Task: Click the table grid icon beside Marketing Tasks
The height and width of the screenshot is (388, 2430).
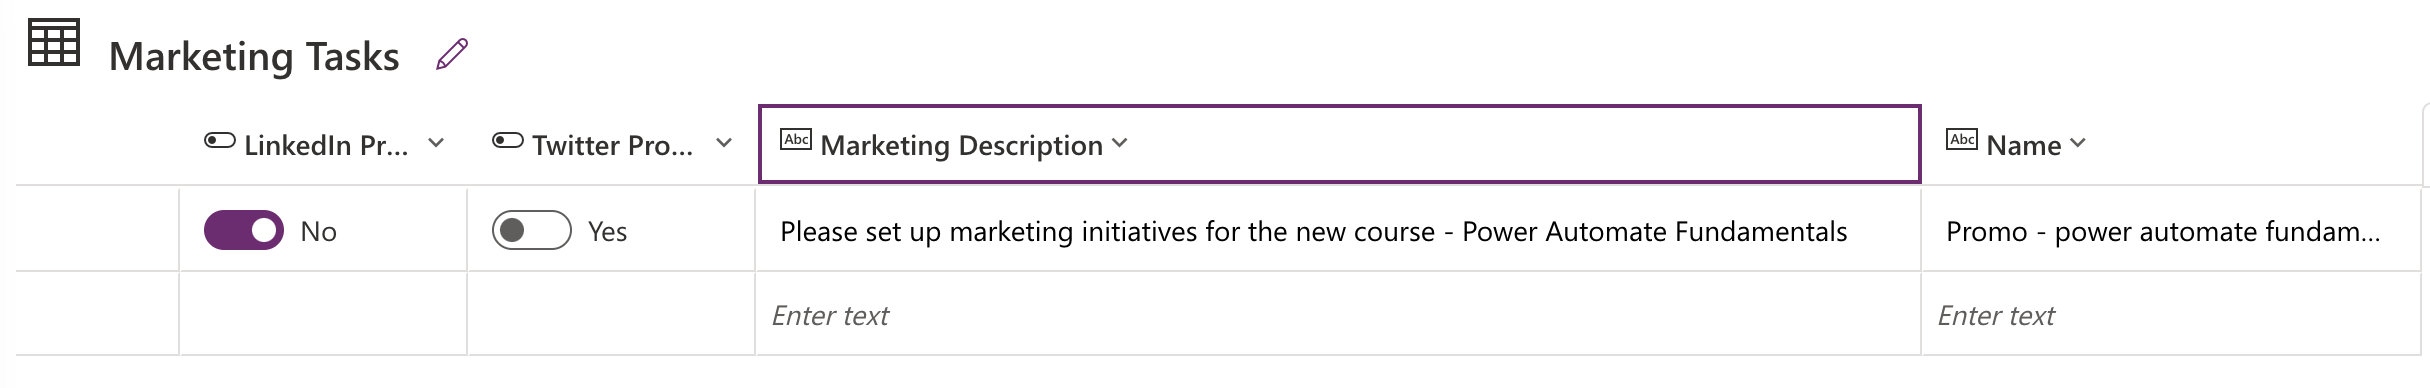Action: pyautogui.click(x=53, y=44)
